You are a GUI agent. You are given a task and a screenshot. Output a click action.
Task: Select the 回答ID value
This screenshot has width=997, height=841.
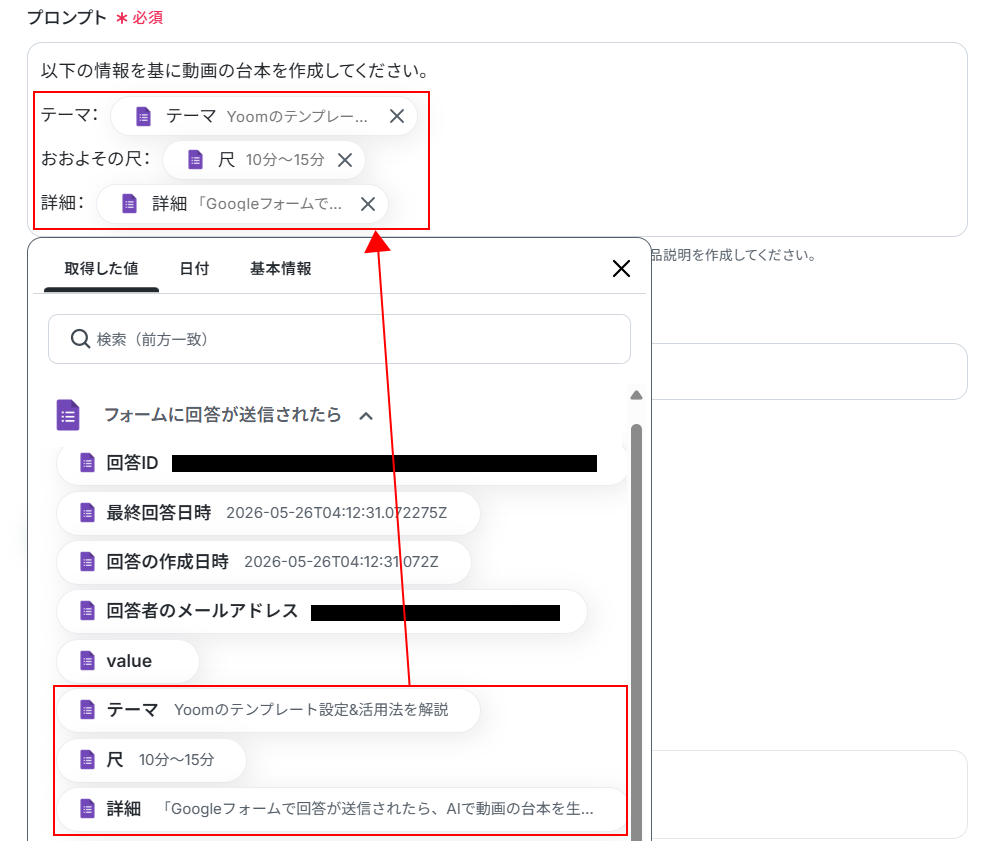[x=342, y=463]
